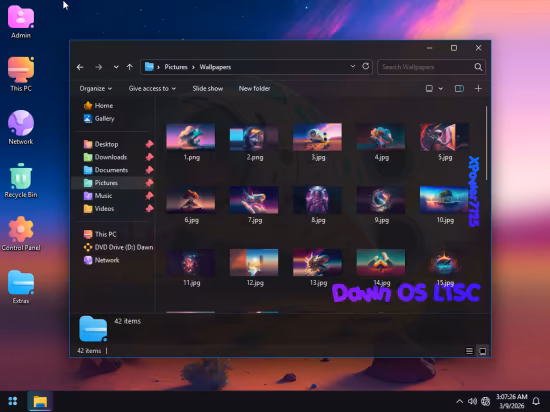Refresh the Wallpapers folder
550x412 pixels.
(x=365, y=66)
